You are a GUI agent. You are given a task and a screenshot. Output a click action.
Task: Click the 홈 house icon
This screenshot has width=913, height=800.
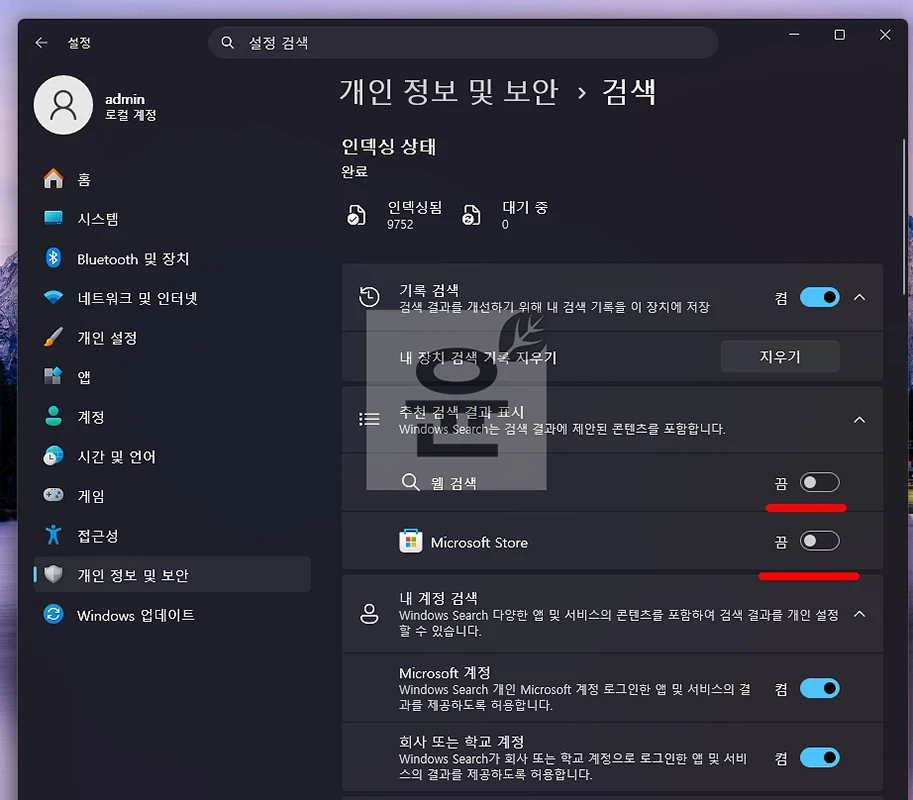point(54,179)
